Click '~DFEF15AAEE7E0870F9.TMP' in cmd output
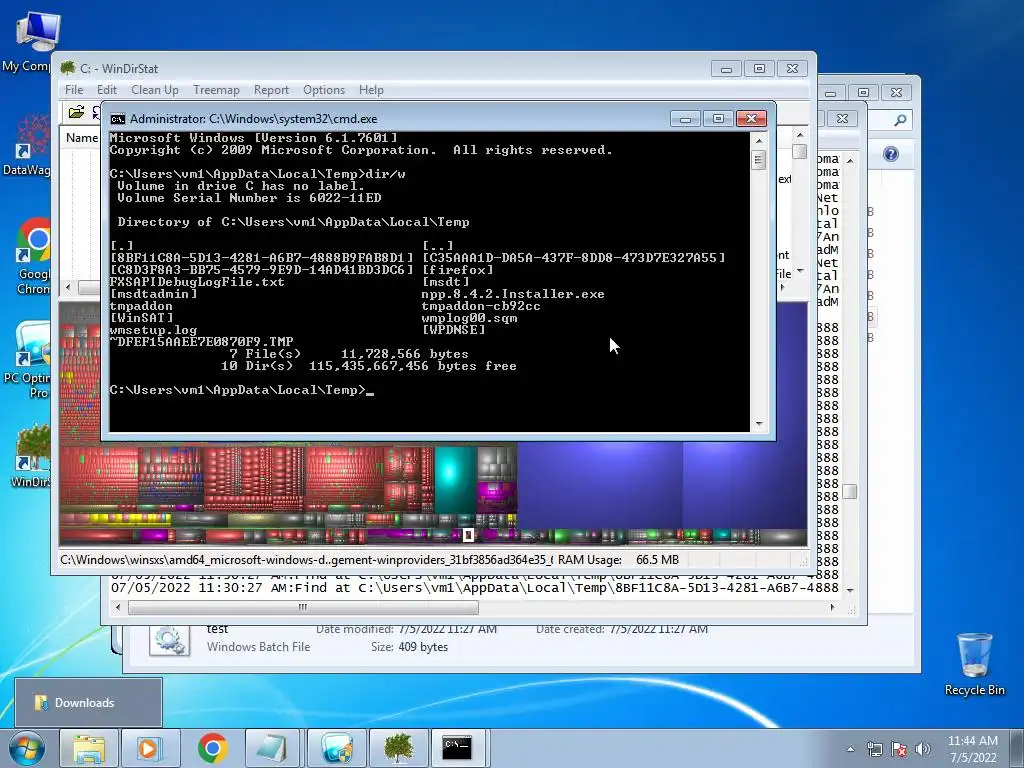The height and width of the screenshot is (768, 1024). click(201, 342)
